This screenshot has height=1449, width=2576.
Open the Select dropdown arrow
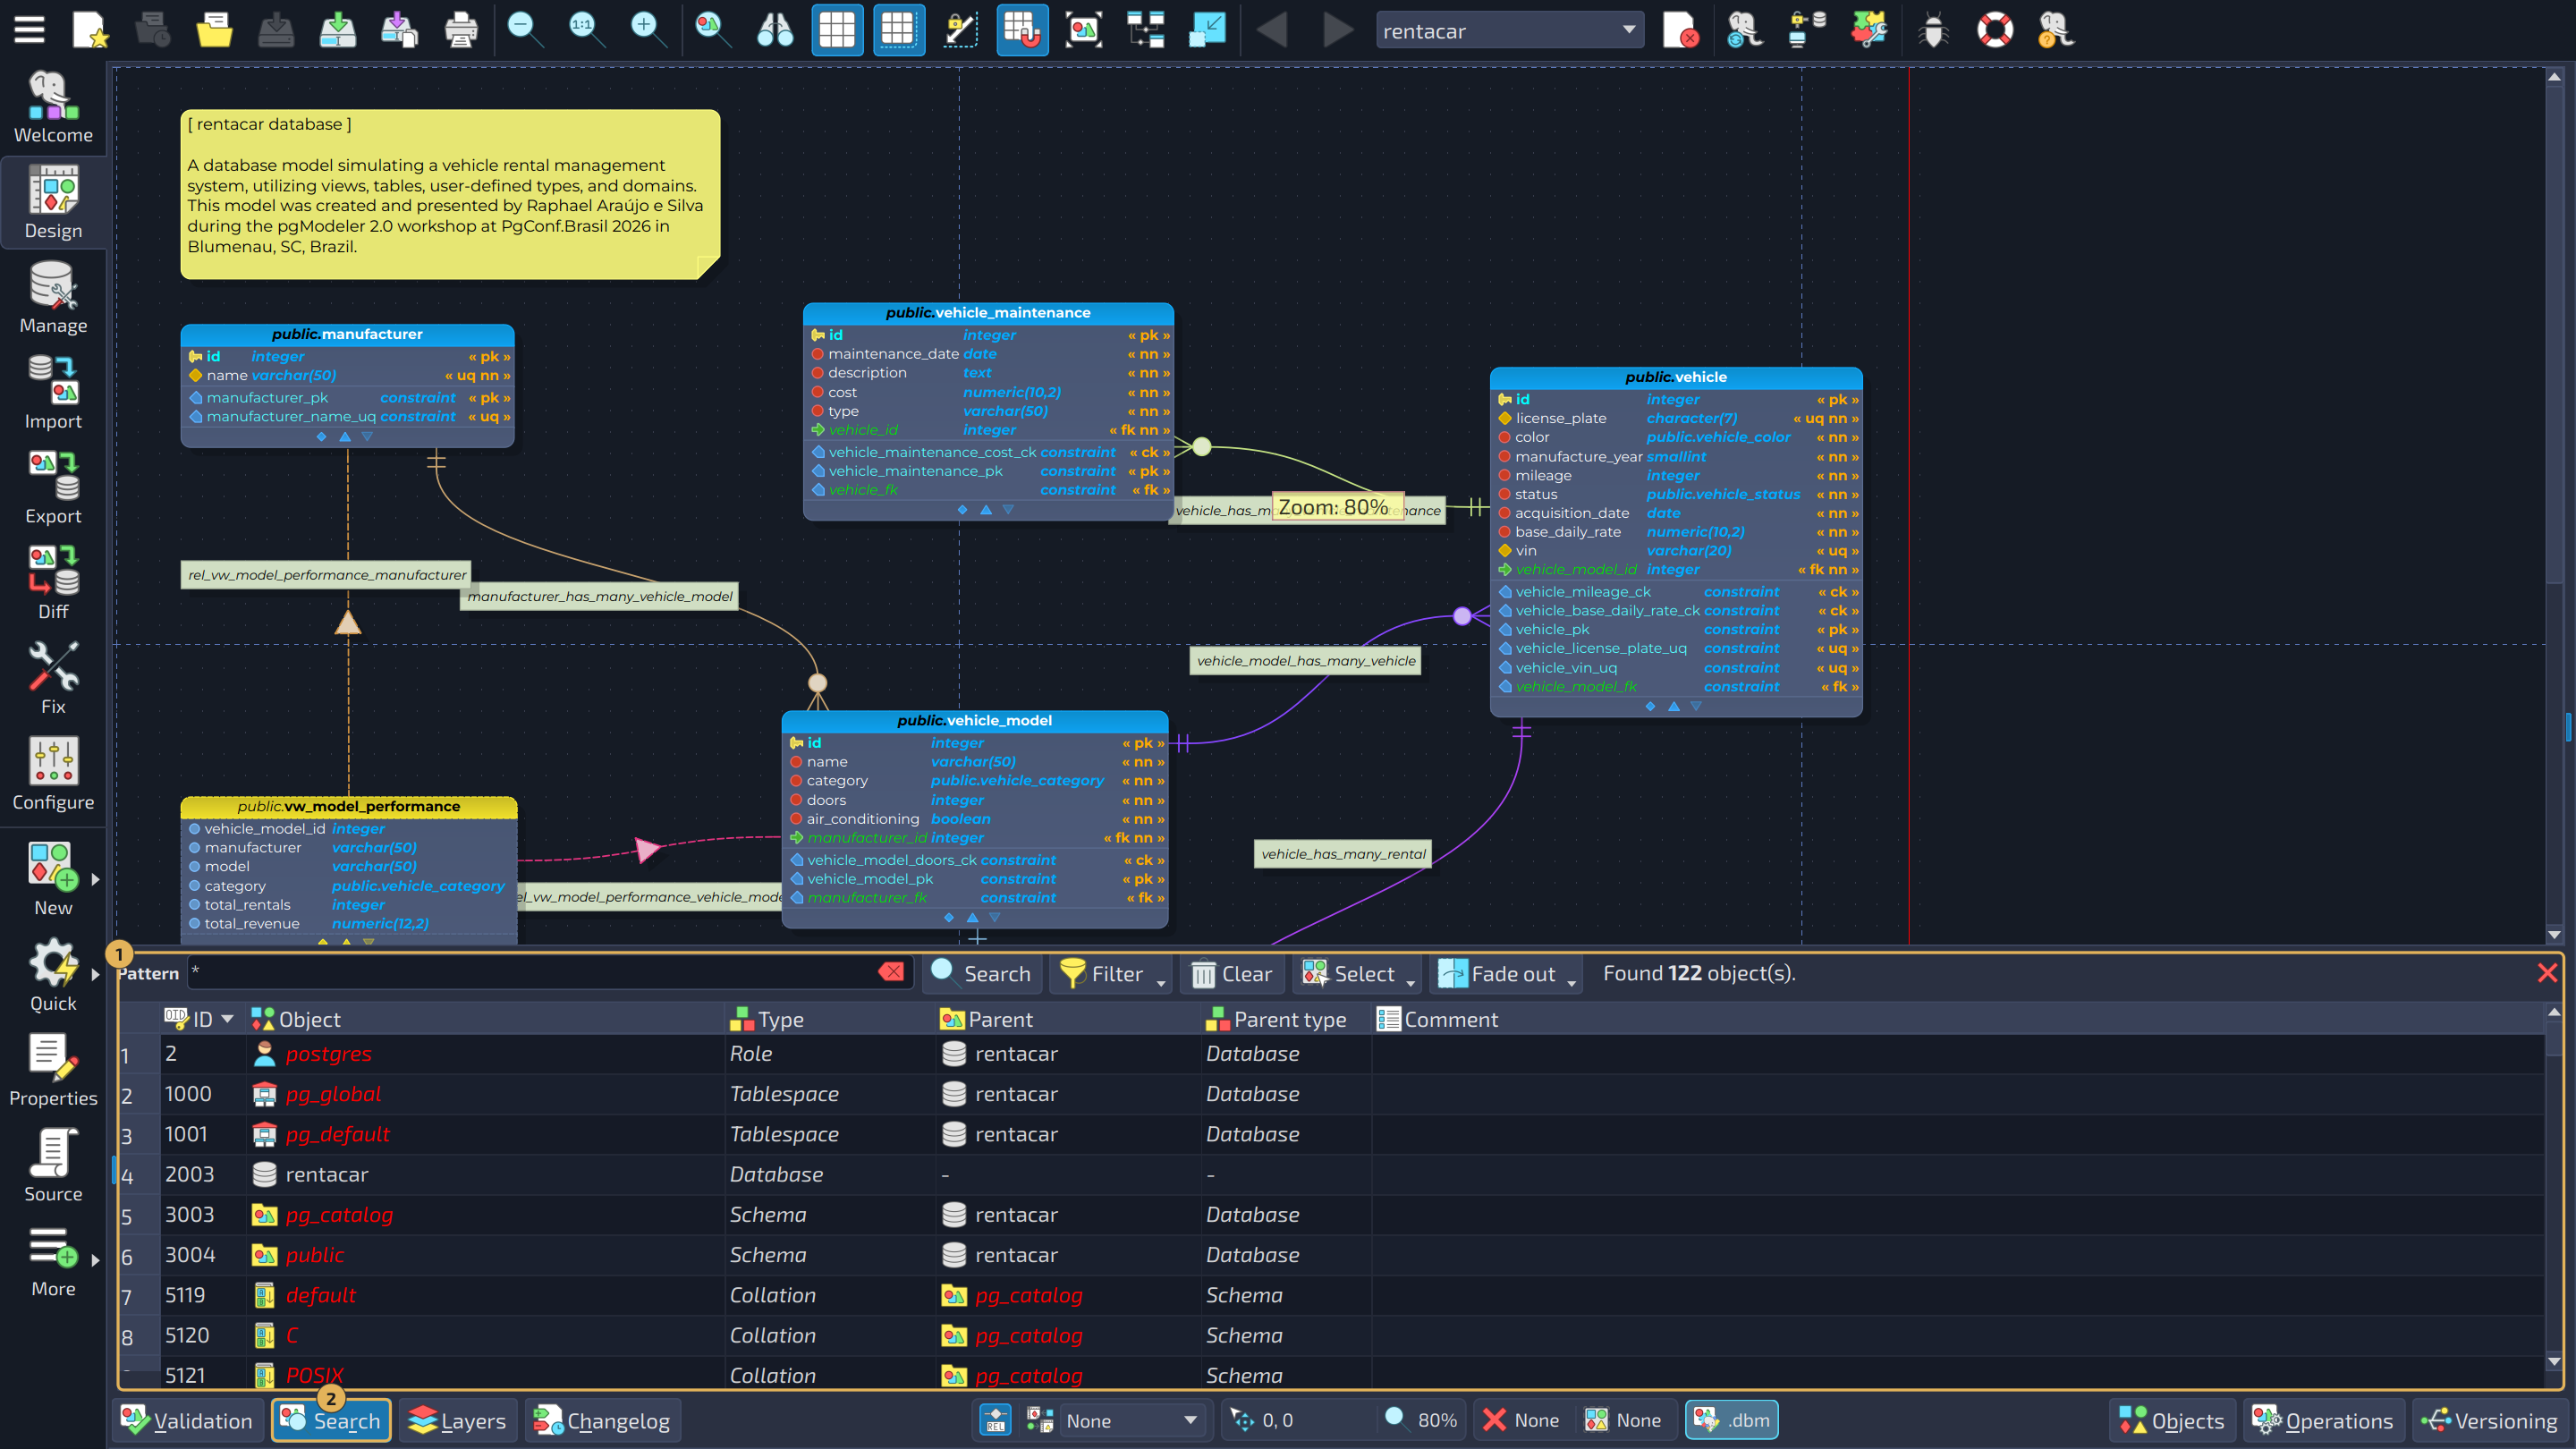pos(1410,982)
